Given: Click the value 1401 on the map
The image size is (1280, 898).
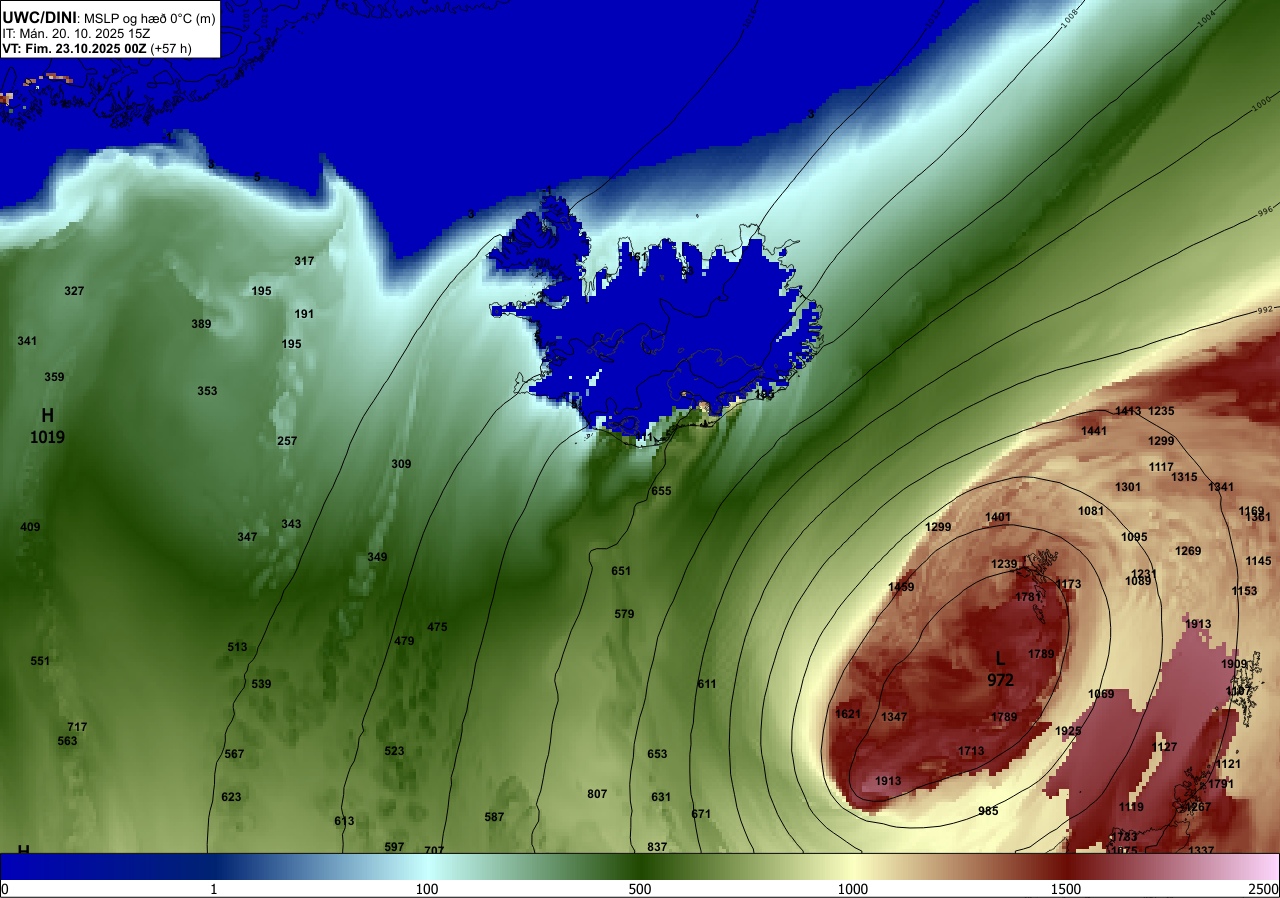Looking at the screenshot, I should (998, 517).
